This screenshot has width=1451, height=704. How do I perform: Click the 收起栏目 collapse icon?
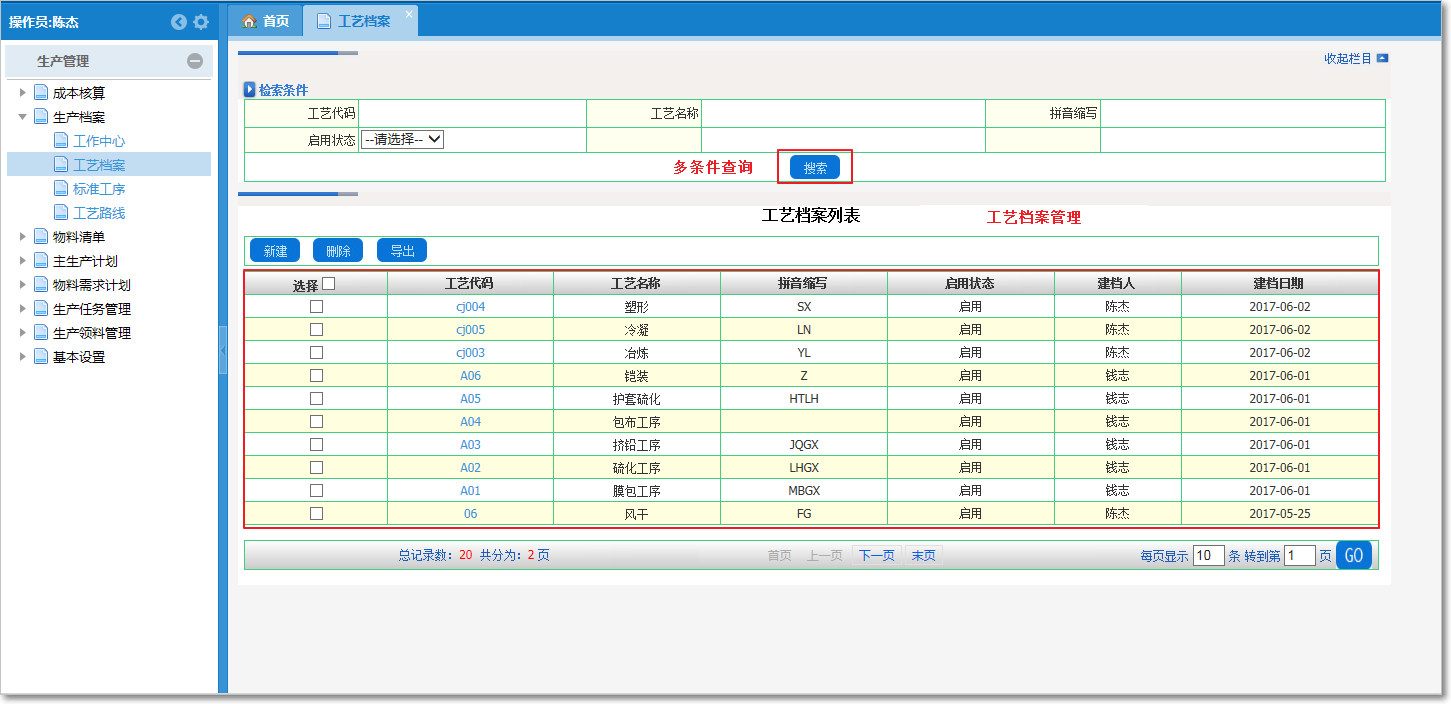pos(1382,59)
